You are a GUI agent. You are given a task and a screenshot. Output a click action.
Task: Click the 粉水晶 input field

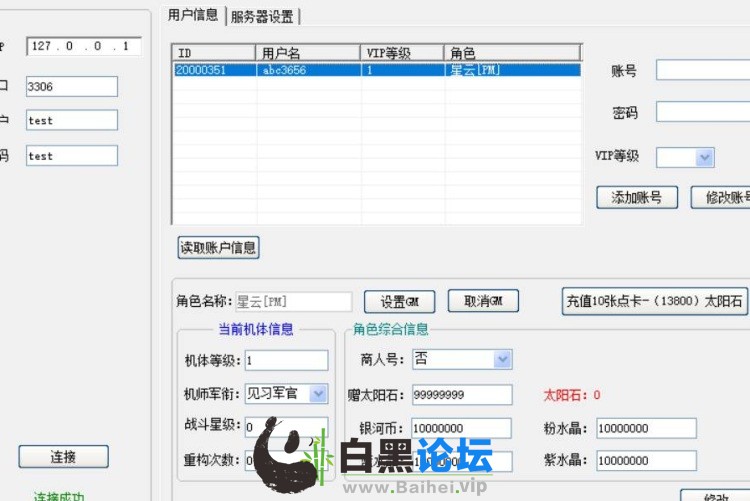point(646,429)
